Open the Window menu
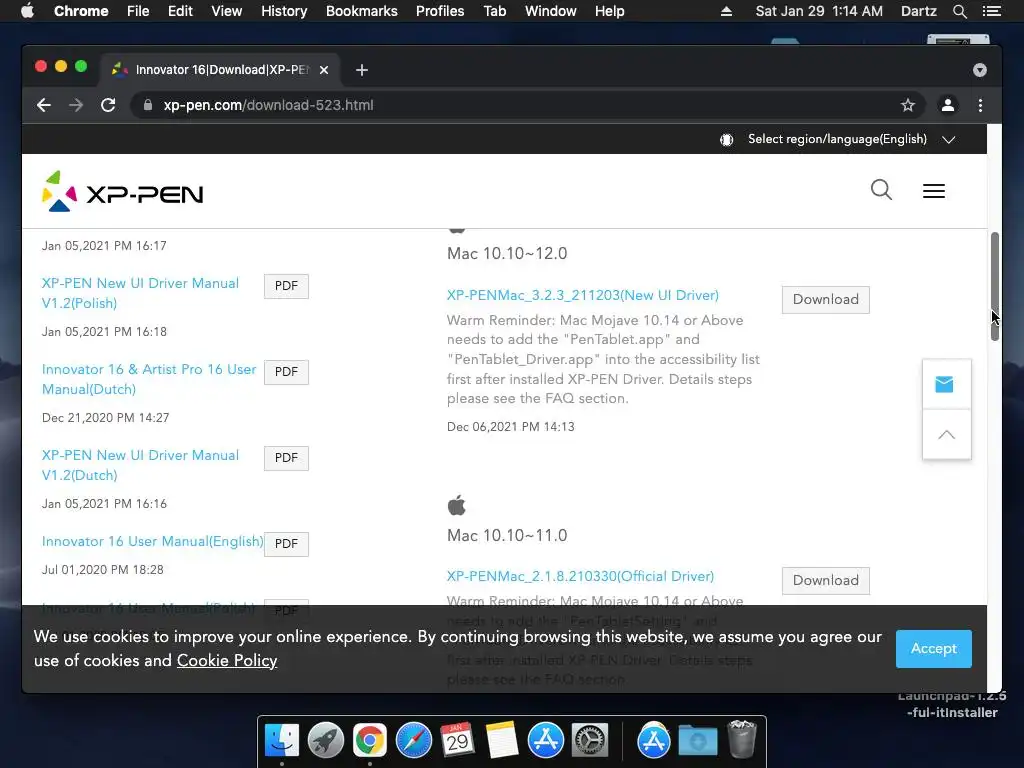Screen dimensions: 1024x768 point(551,11)
